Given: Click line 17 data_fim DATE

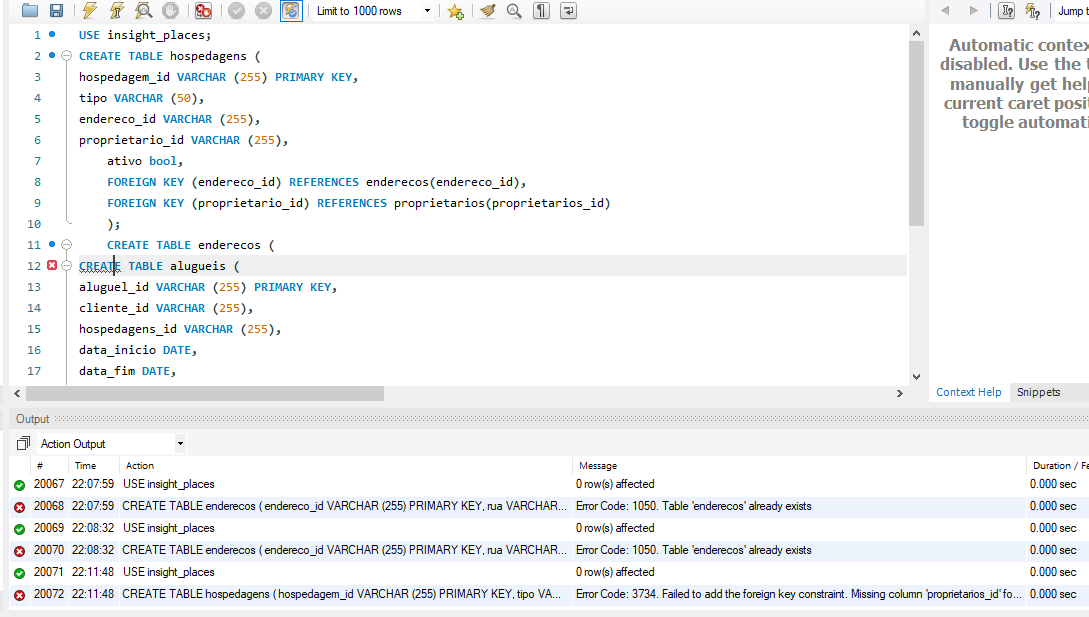Looking at the screenshot, I should click(x=127, y=371).
